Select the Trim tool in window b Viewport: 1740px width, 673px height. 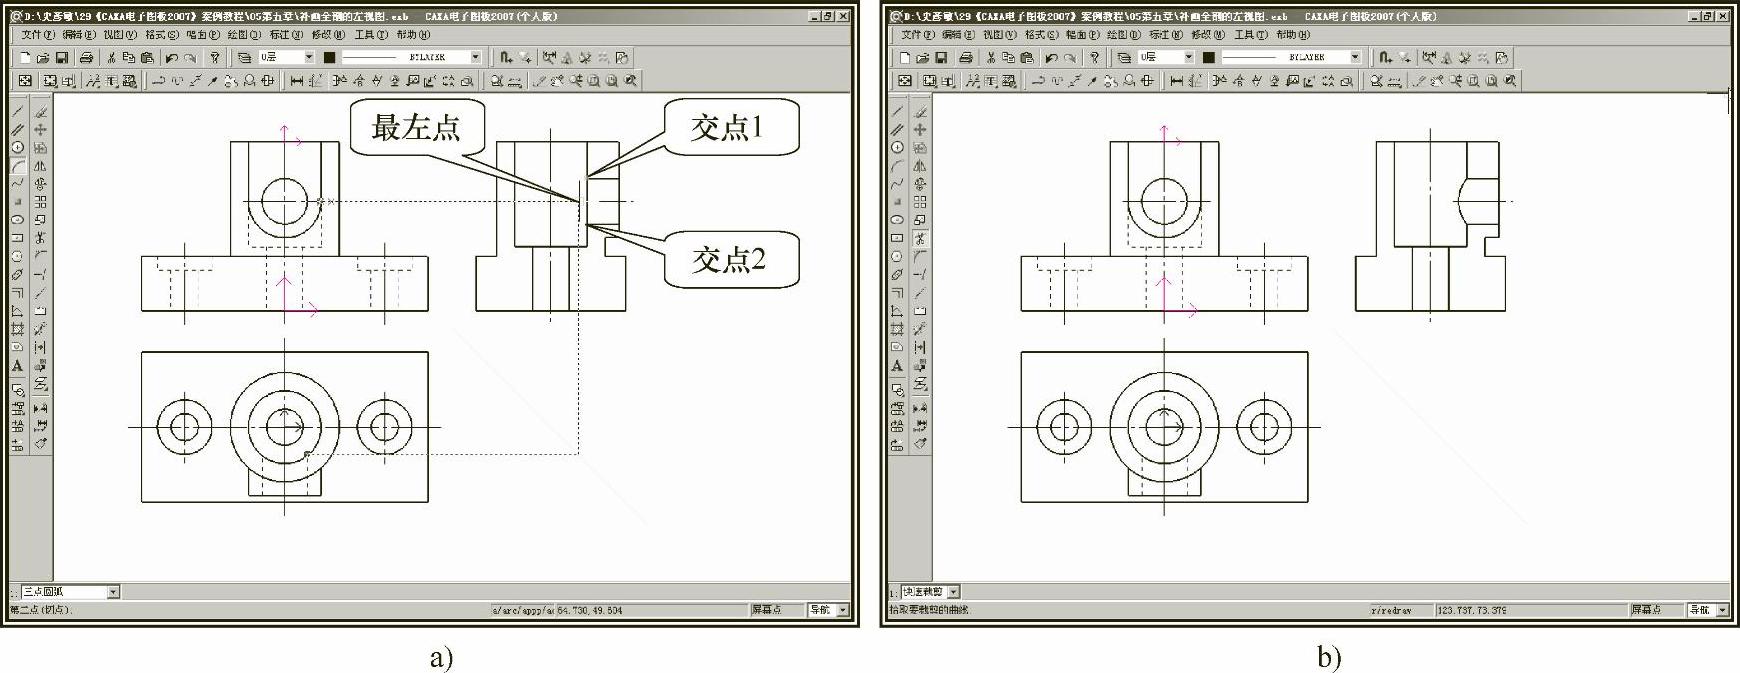coord(920,238)
